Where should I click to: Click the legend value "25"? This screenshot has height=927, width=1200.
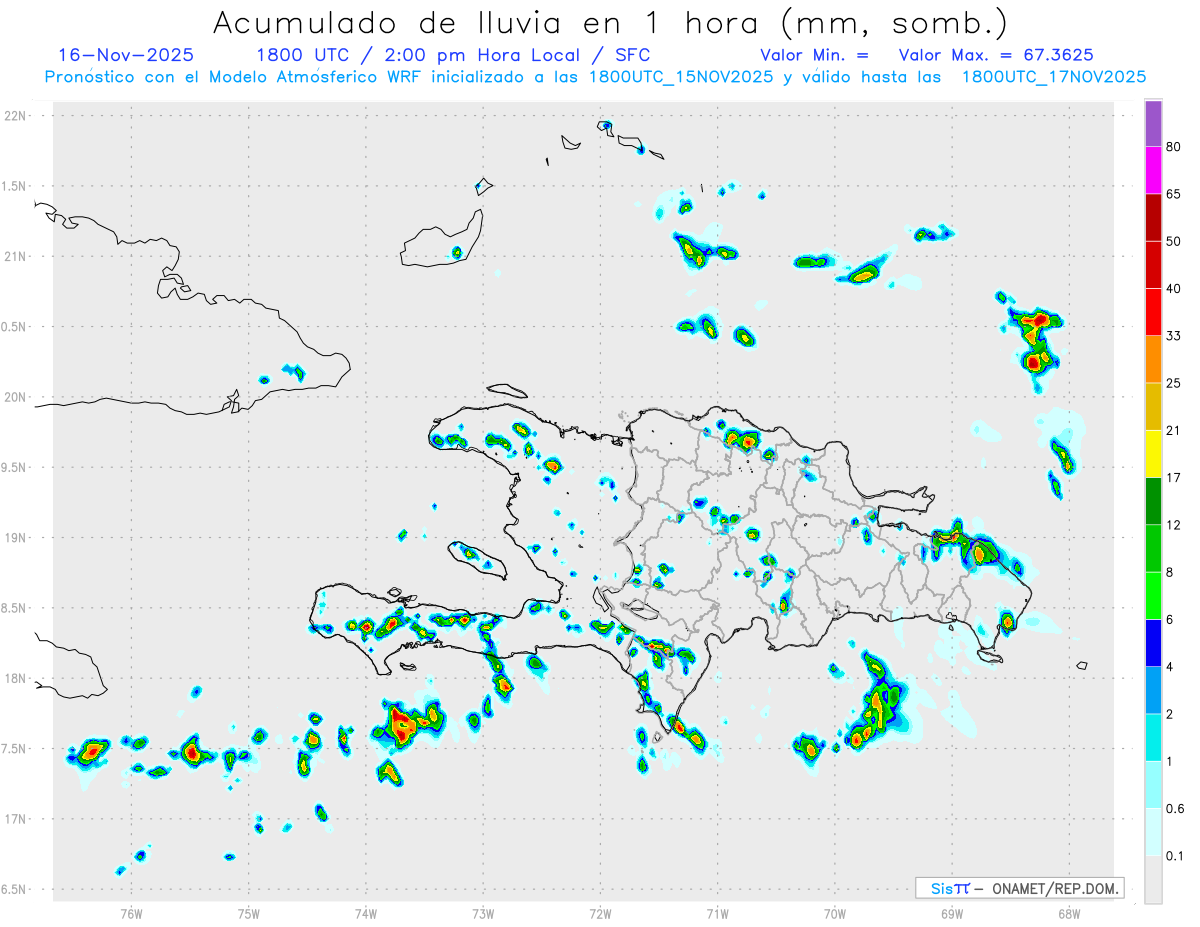1174,383
